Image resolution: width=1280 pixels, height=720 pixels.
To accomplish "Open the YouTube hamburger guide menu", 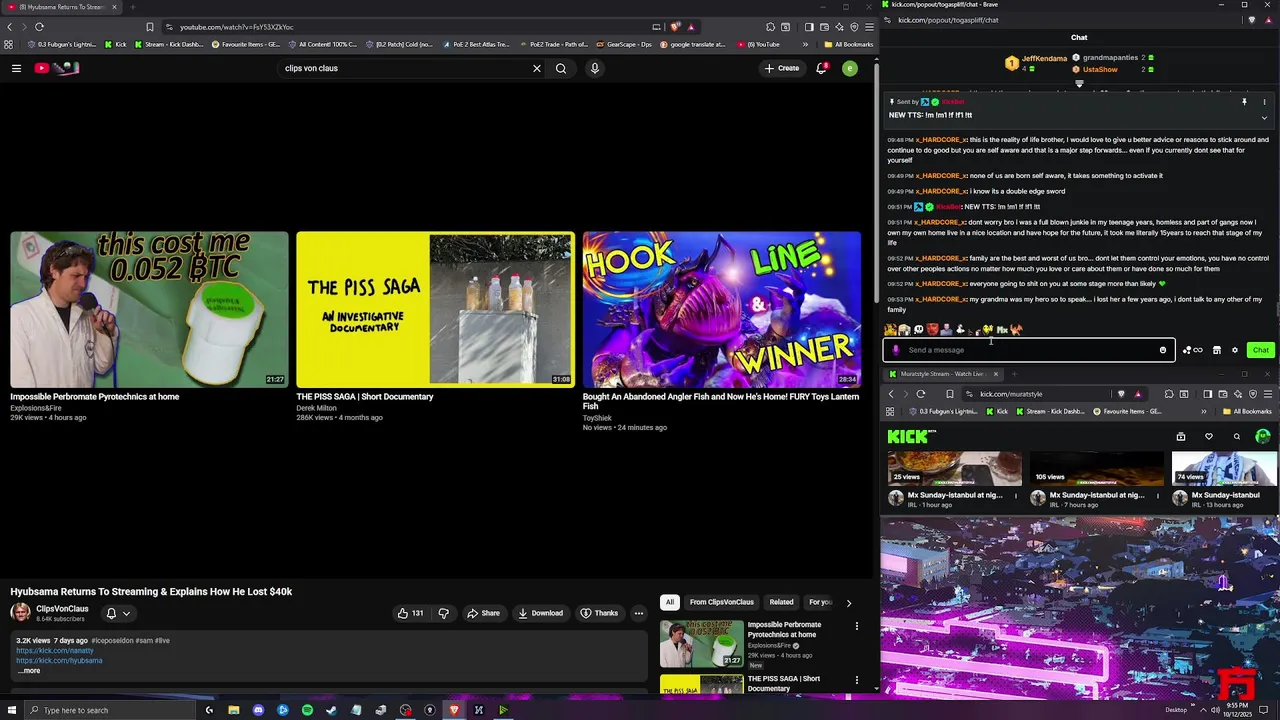I will pyautogui.click(x=16, y=68).
